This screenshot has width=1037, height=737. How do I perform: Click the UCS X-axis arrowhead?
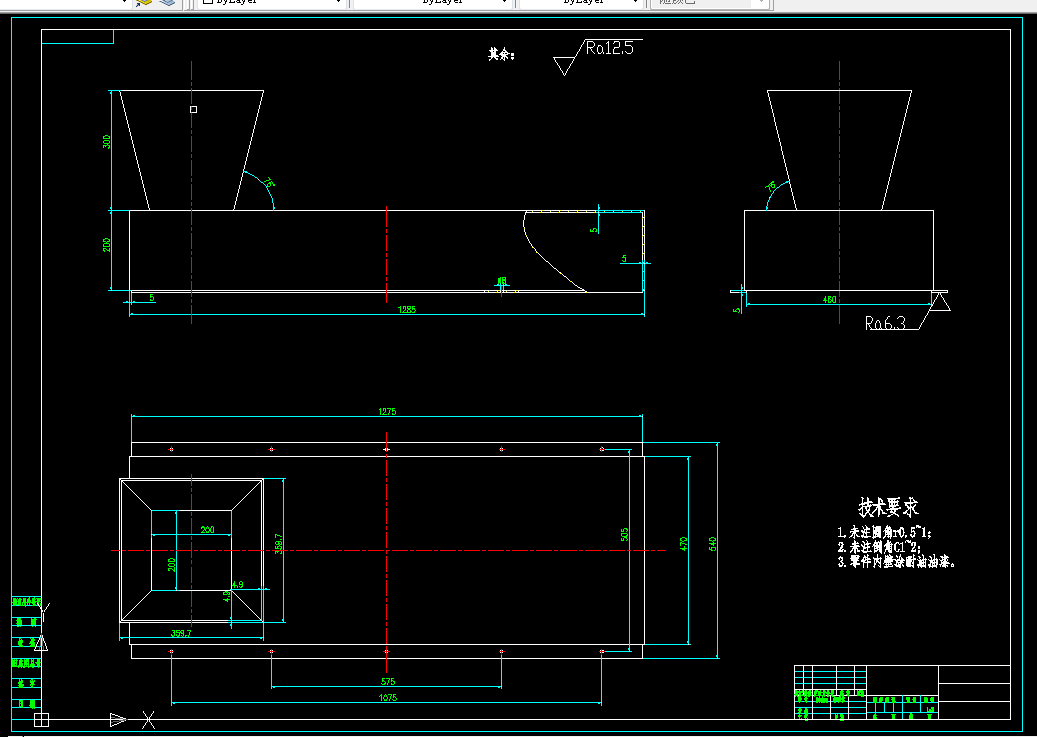pyautogui.click(x=118, y=720)
